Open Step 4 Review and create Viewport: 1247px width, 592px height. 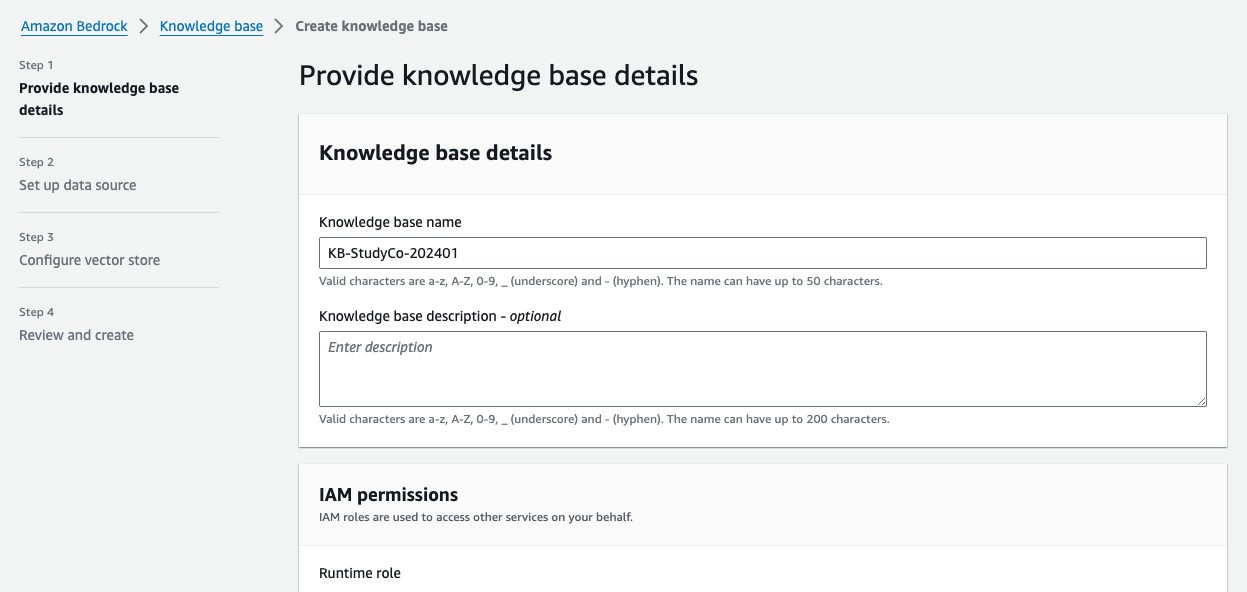pos(76,335)
